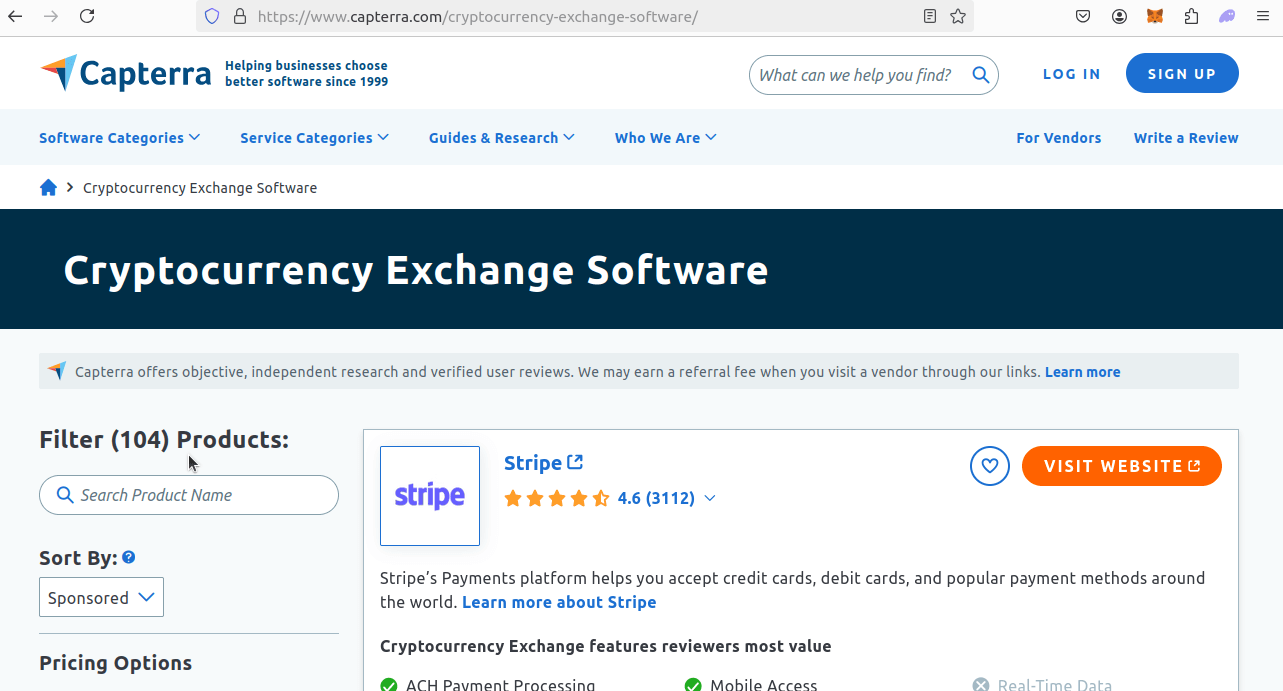This screenshot has height=691, width=1283.
Task: Click the Capterra logo
Action: coord(126,74)
